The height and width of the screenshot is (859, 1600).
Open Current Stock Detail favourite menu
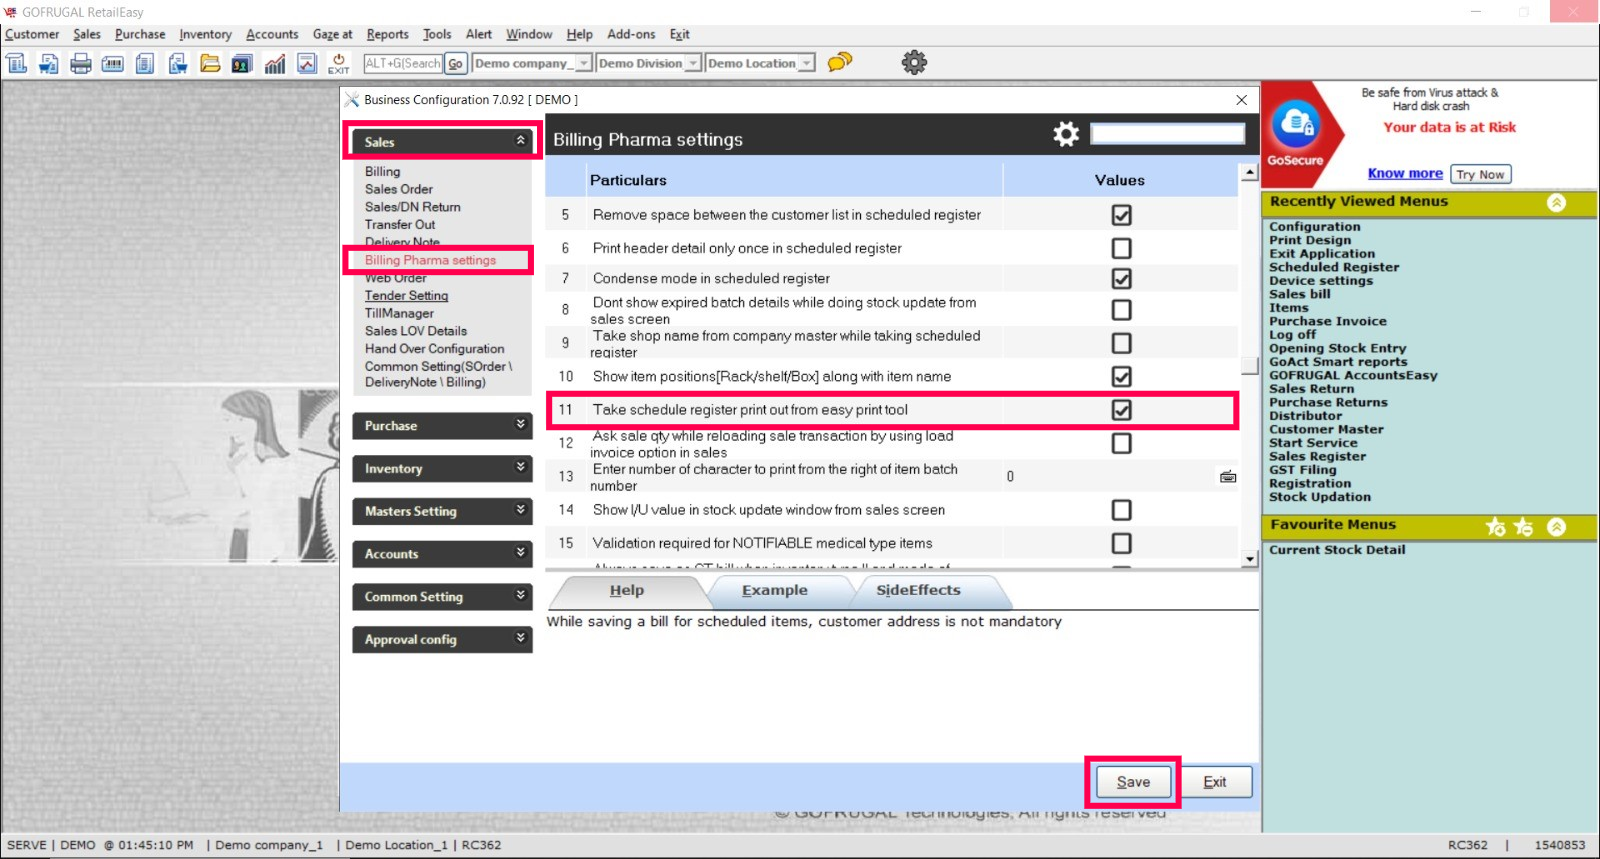click(1337, 550)
